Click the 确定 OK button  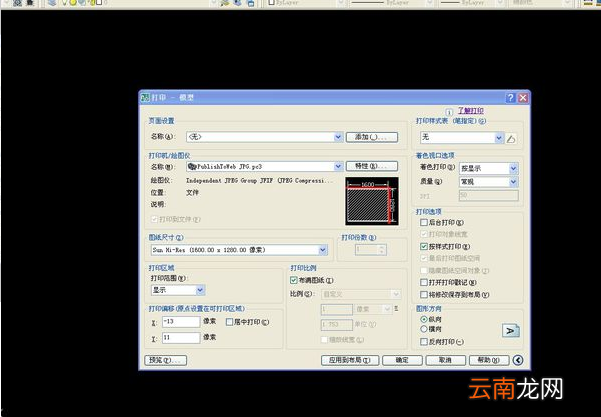pyautogui.click(x=402, y=360)
